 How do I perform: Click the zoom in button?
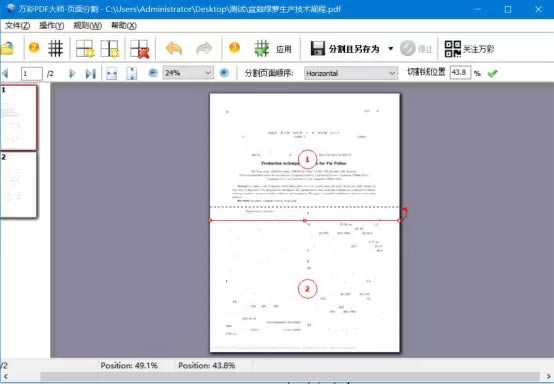(x=224, y=73)
